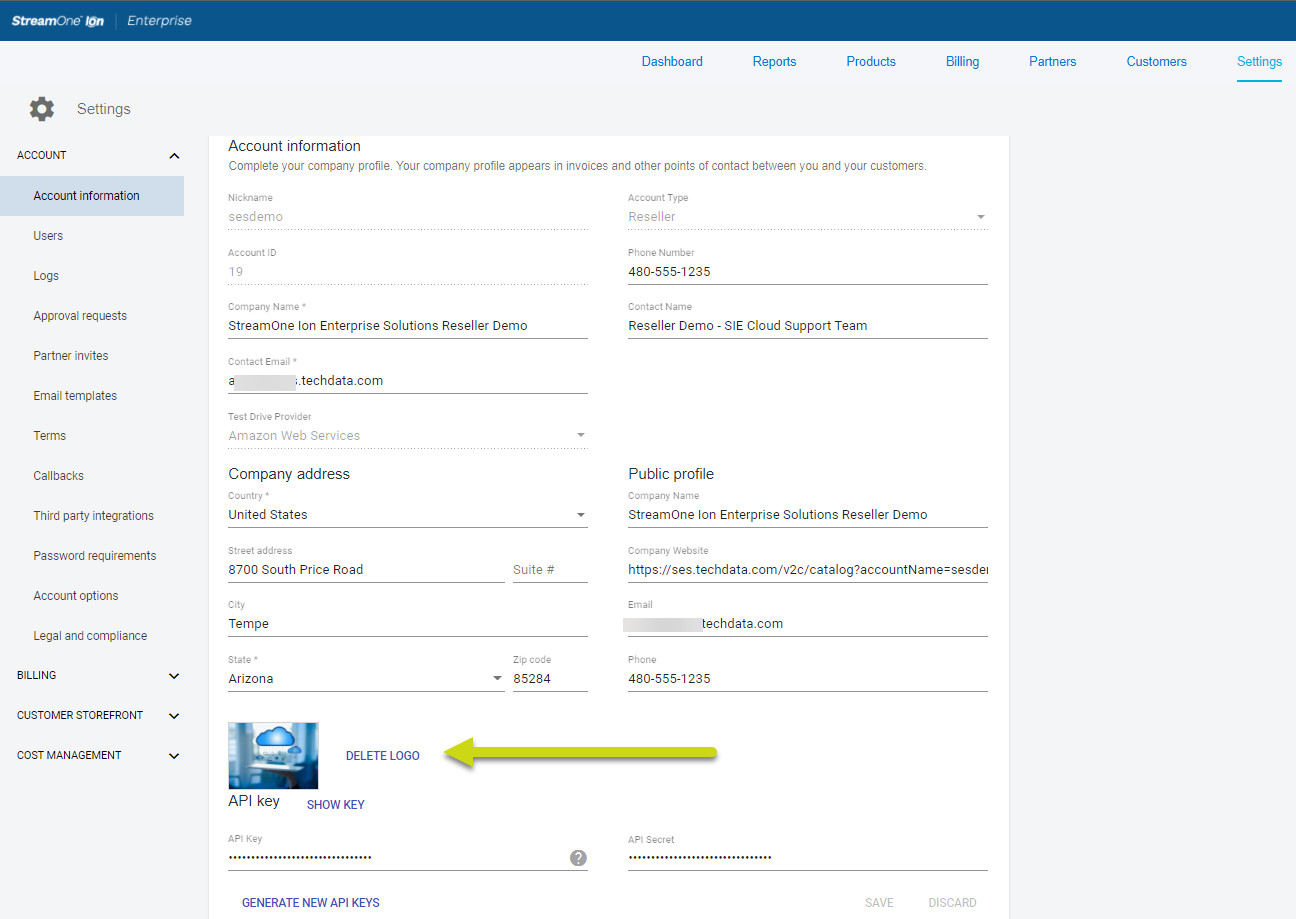Go to the Partners tab
Image resolution: width=1296 pixels, height=919 pixels.
tap(1053, 62)
